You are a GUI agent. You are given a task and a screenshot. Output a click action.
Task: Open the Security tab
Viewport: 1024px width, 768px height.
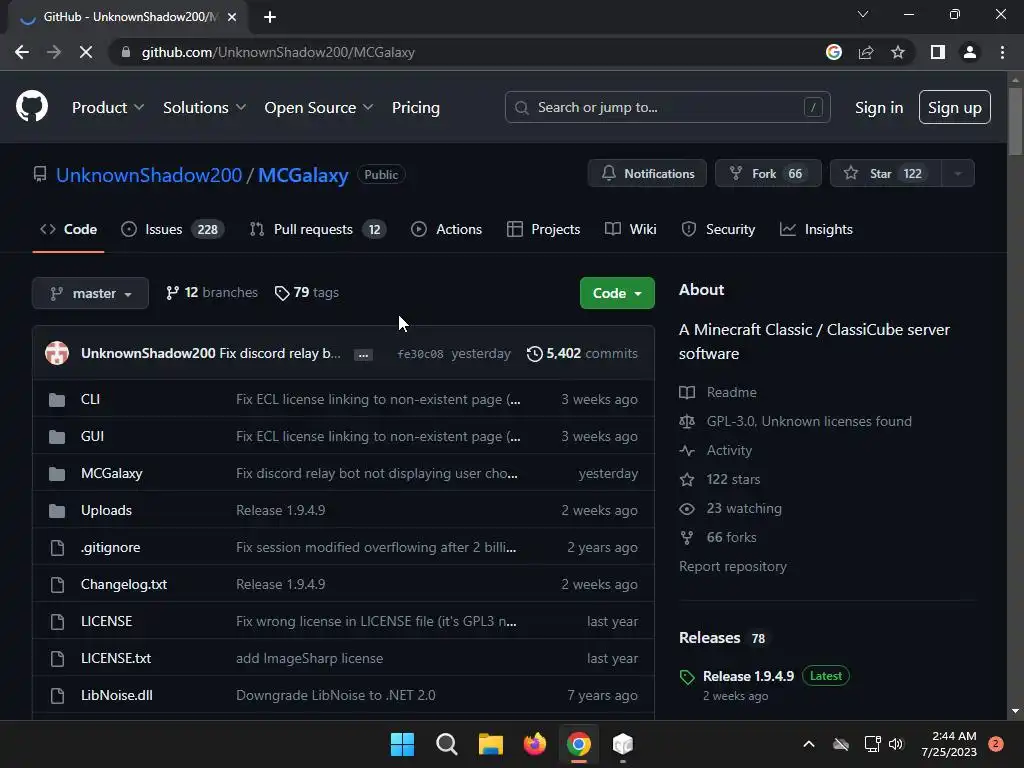718,229
